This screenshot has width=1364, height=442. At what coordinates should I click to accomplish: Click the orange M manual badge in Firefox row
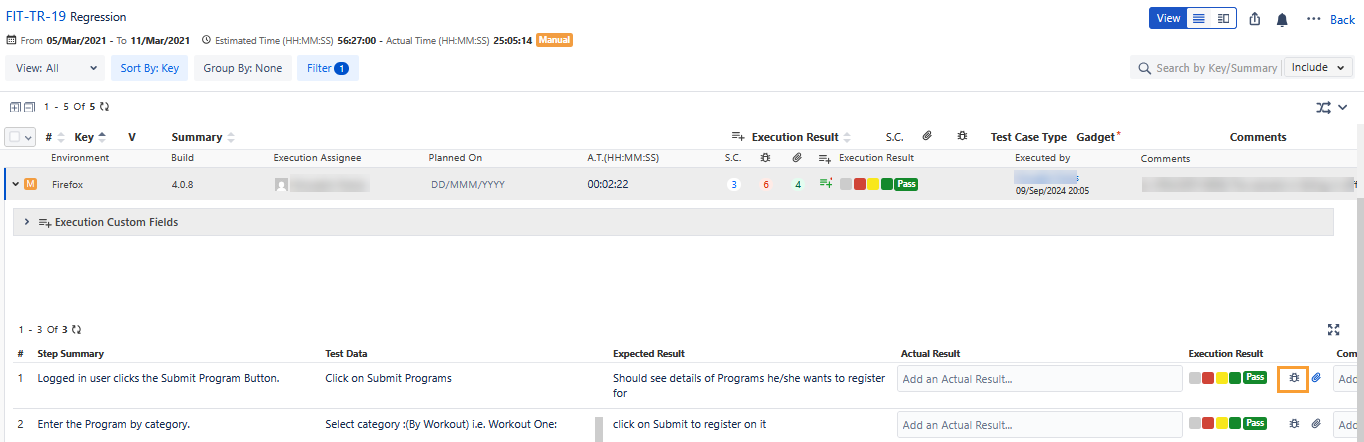click(x=31, y=184)
